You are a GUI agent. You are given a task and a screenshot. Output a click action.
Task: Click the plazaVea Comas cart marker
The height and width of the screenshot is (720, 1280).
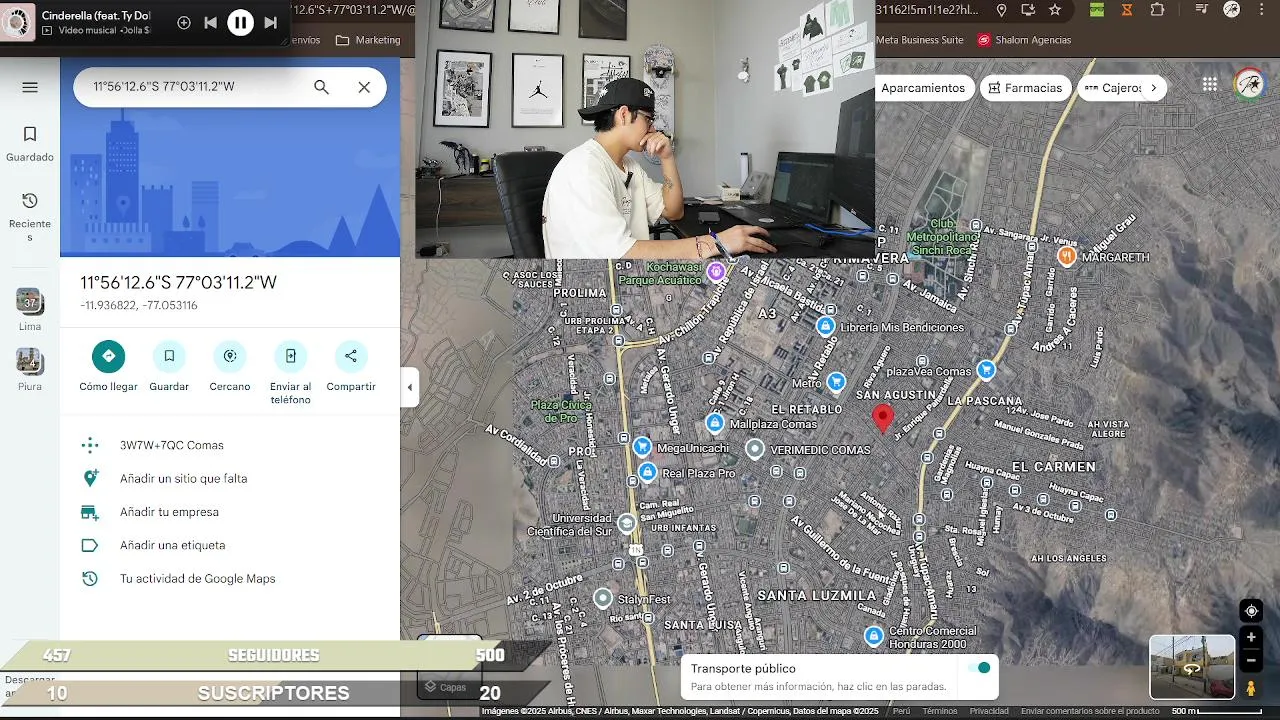tap(986, 370)
